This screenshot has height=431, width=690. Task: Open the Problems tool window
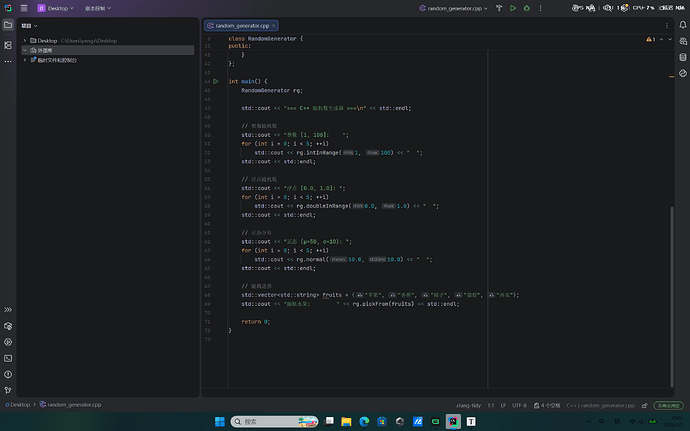click(8, 374)
